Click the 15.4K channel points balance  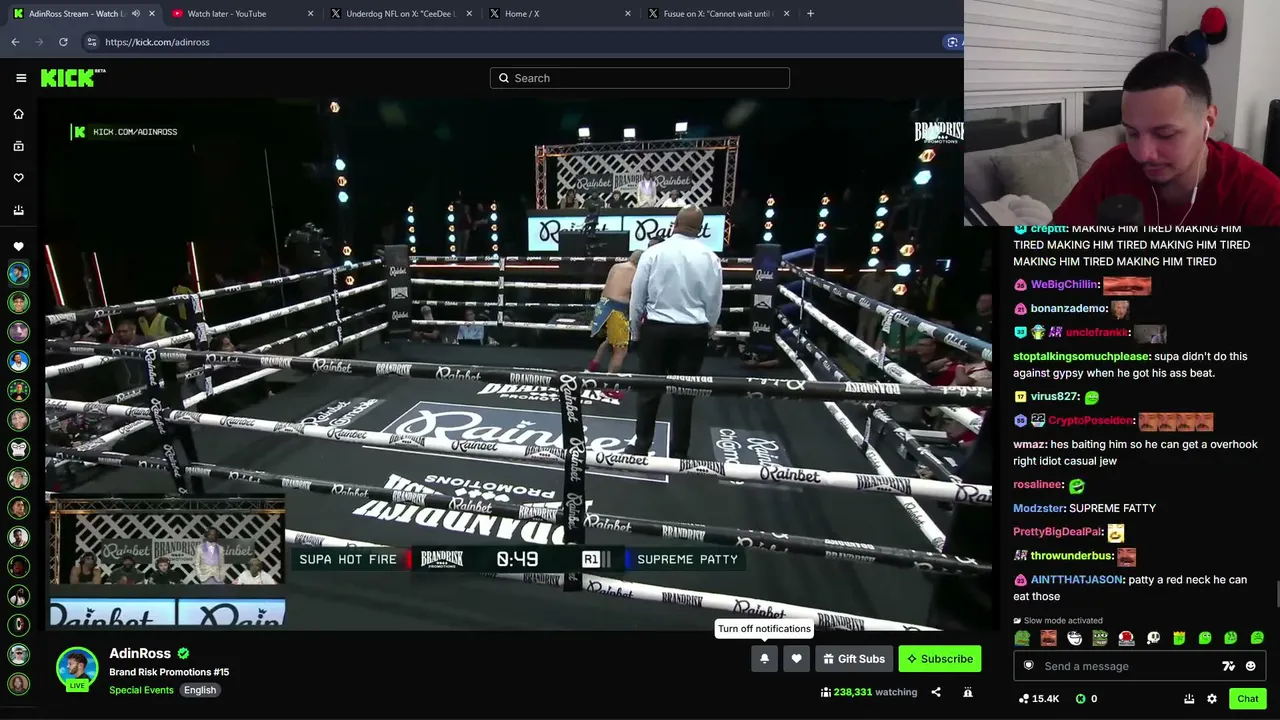coord(1039,699)
